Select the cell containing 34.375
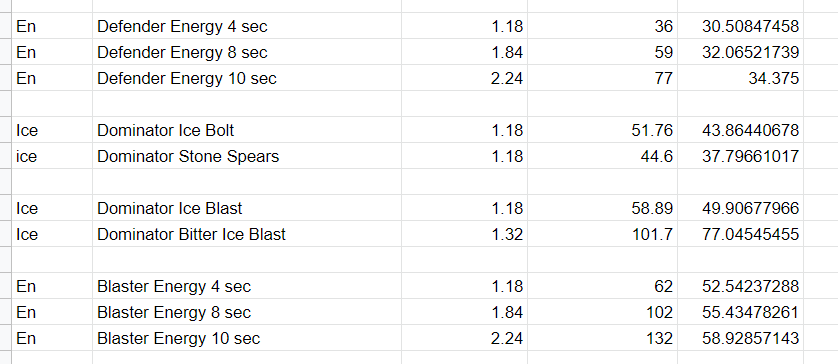The width and height of the screenshot is (838, 364). (741, 78)
